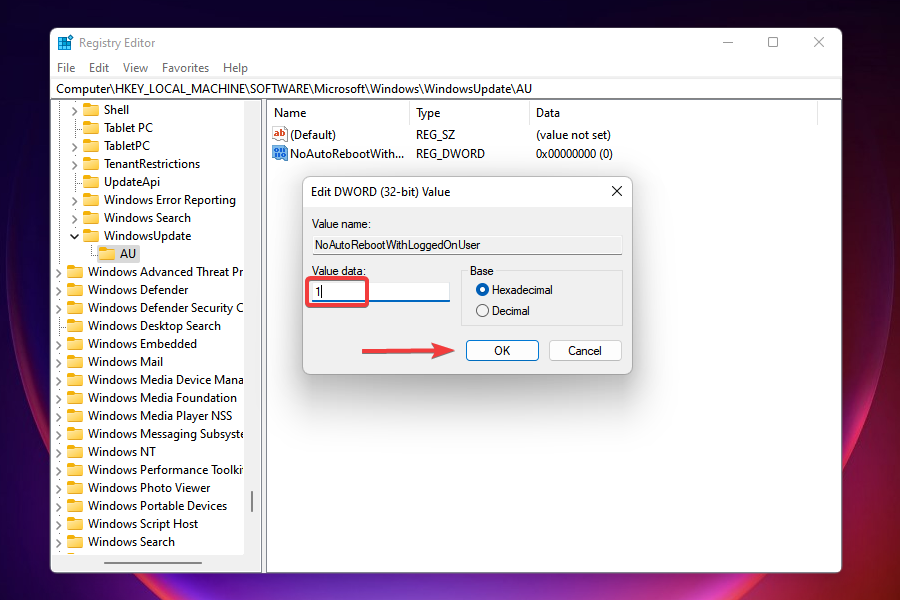Expand the Windows Performance Toolkit key

pyautogui.click(x=59, y=470)
